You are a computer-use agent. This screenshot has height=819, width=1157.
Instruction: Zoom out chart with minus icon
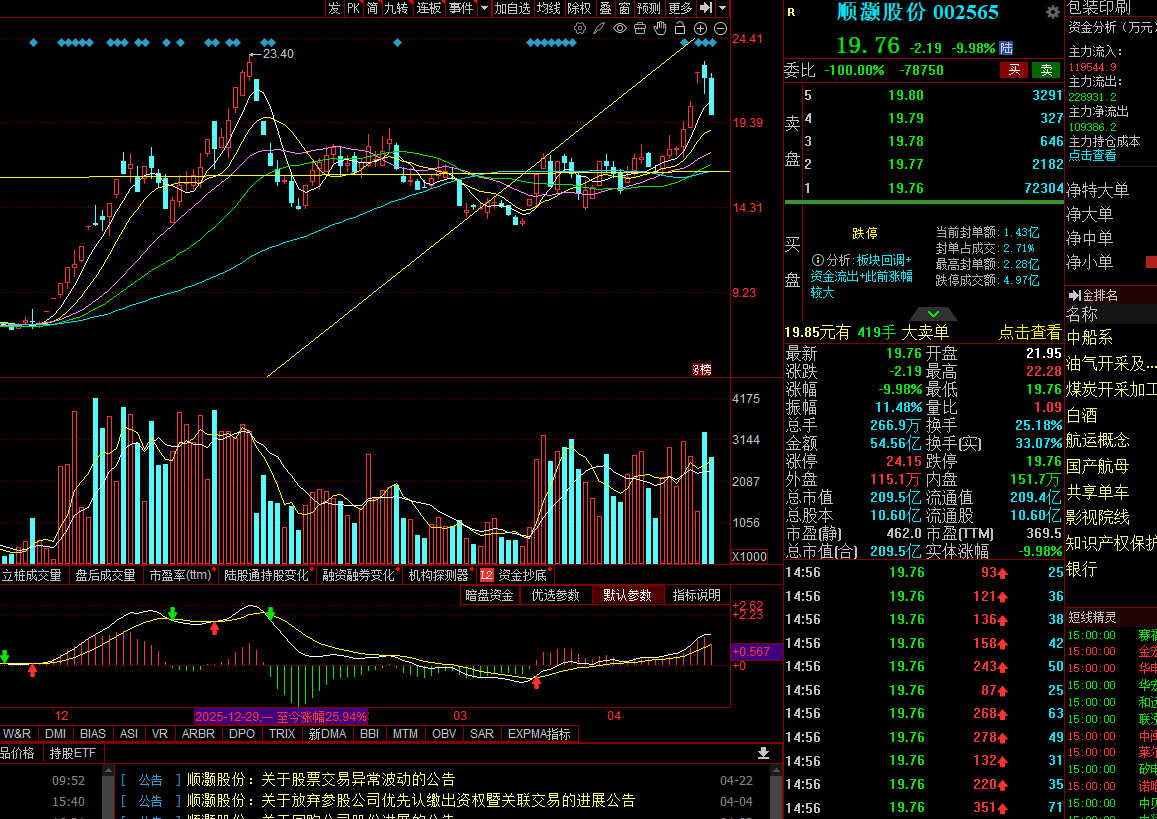tap(720, 29)
